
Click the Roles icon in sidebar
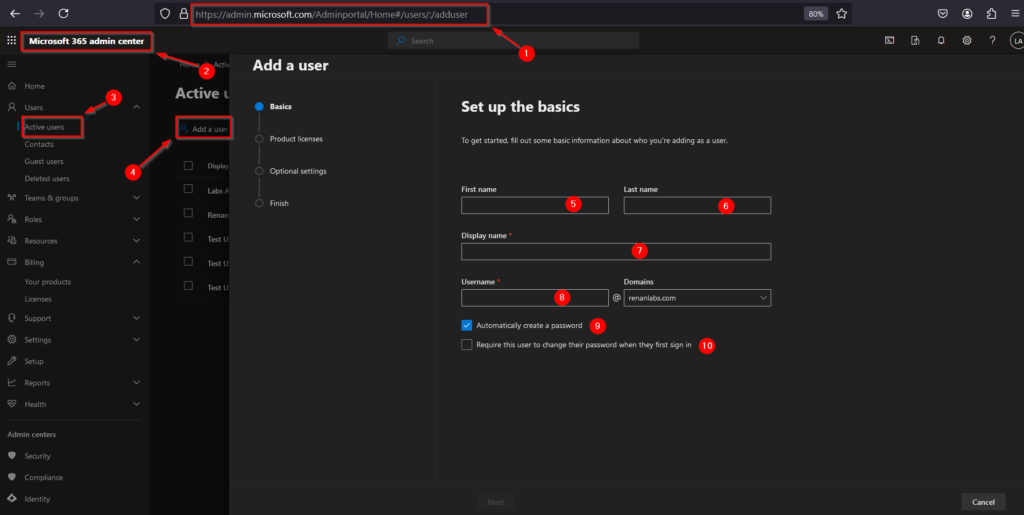click(x=12, y=219)
